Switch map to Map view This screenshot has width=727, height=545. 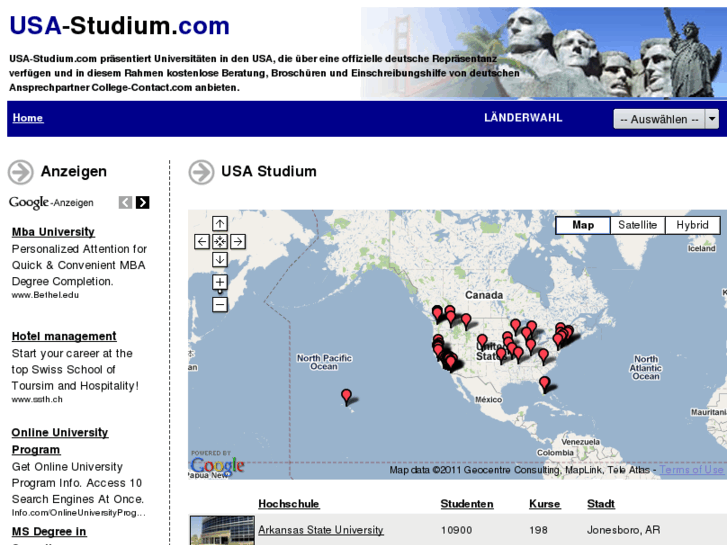pyautogui.click(x=583, y=225)
